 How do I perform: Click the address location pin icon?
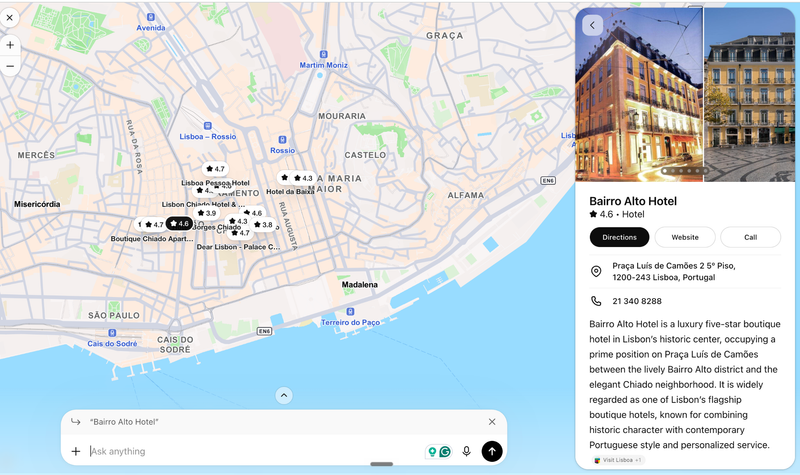click(596, 271)
